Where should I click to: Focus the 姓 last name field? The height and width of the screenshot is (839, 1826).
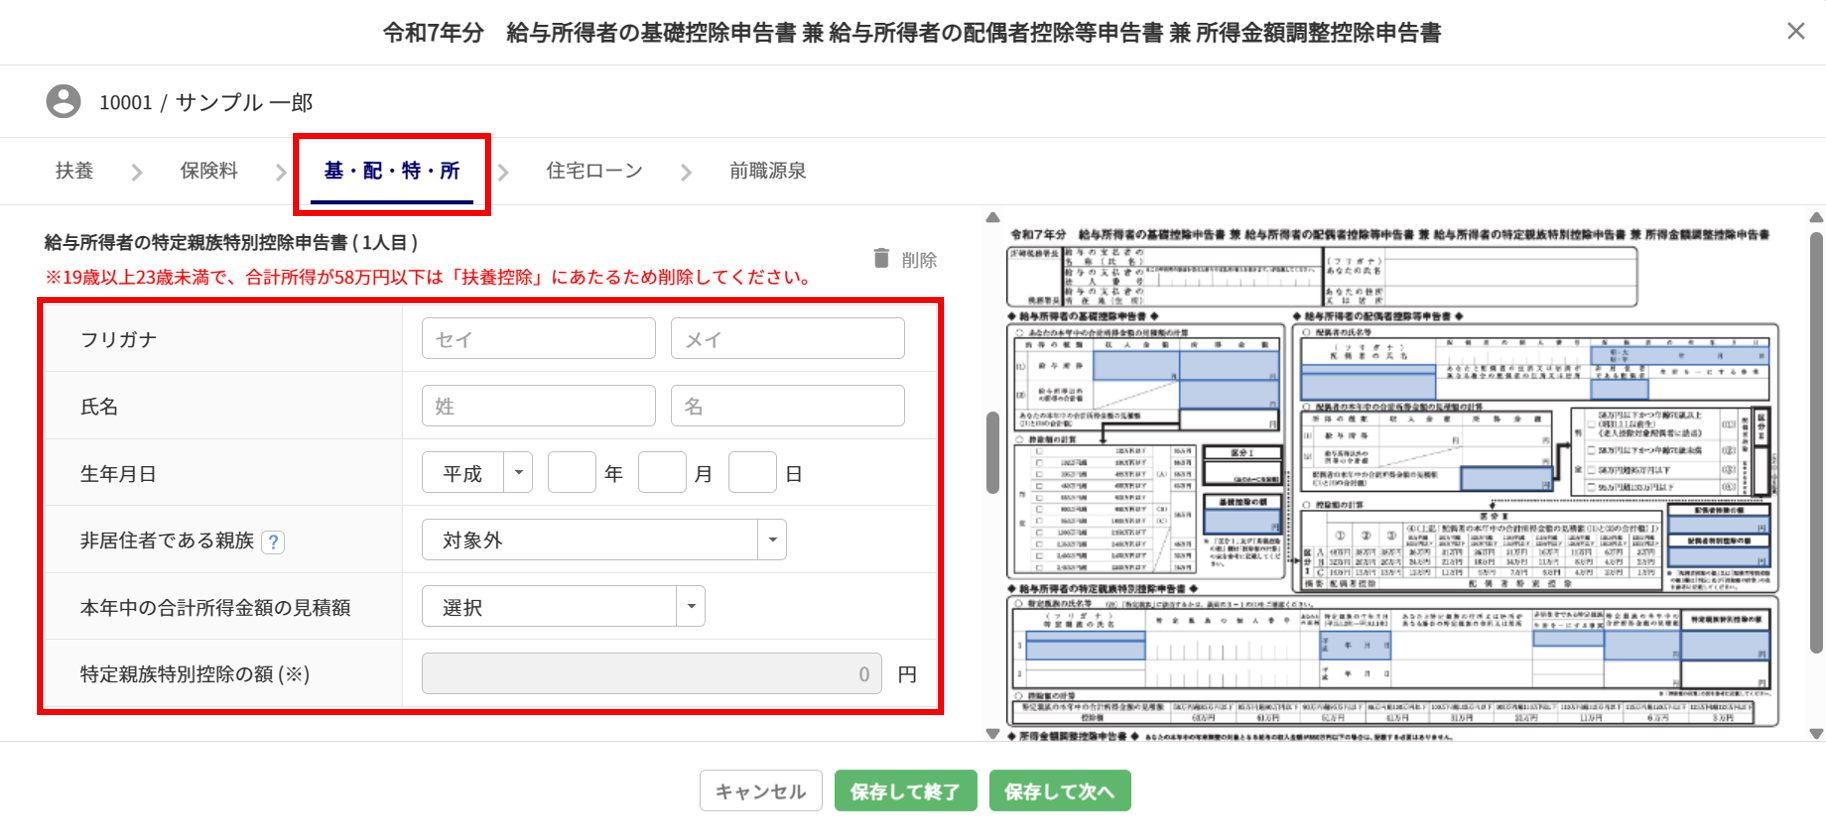point(538,406)
